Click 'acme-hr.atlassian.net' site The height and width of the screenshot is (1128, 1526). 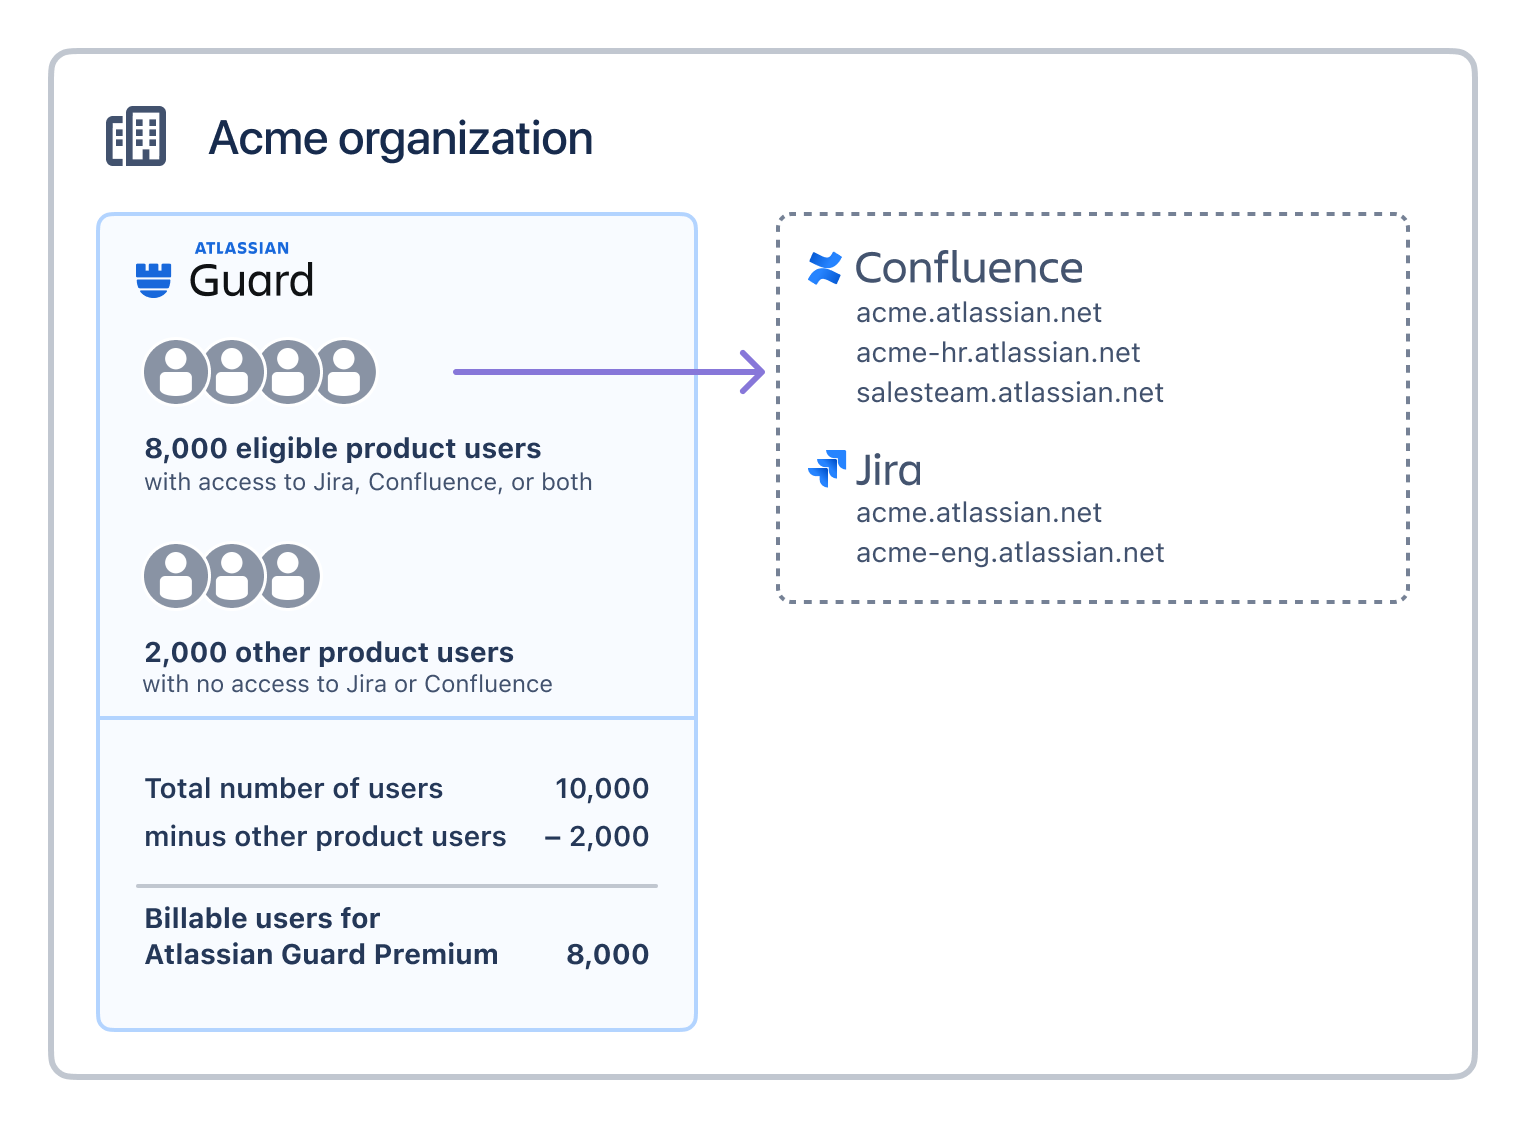[x=998, y=353]
